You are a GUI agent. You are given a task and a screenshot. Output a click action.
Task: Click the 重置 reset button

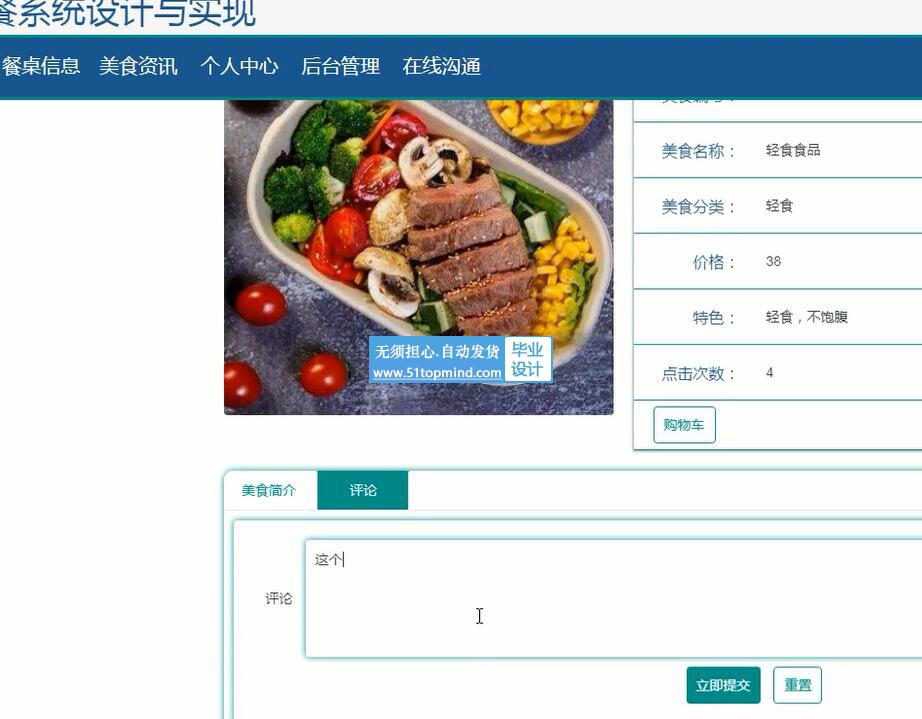click(797, 685)
